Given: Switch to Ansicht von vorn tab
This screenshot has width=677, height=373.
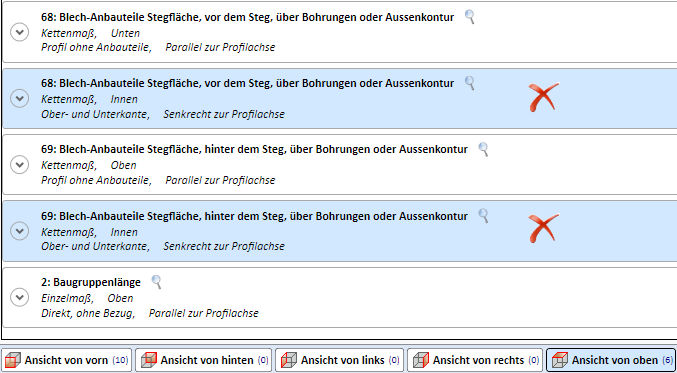Looking at the screenshot, I should point(66,360).
